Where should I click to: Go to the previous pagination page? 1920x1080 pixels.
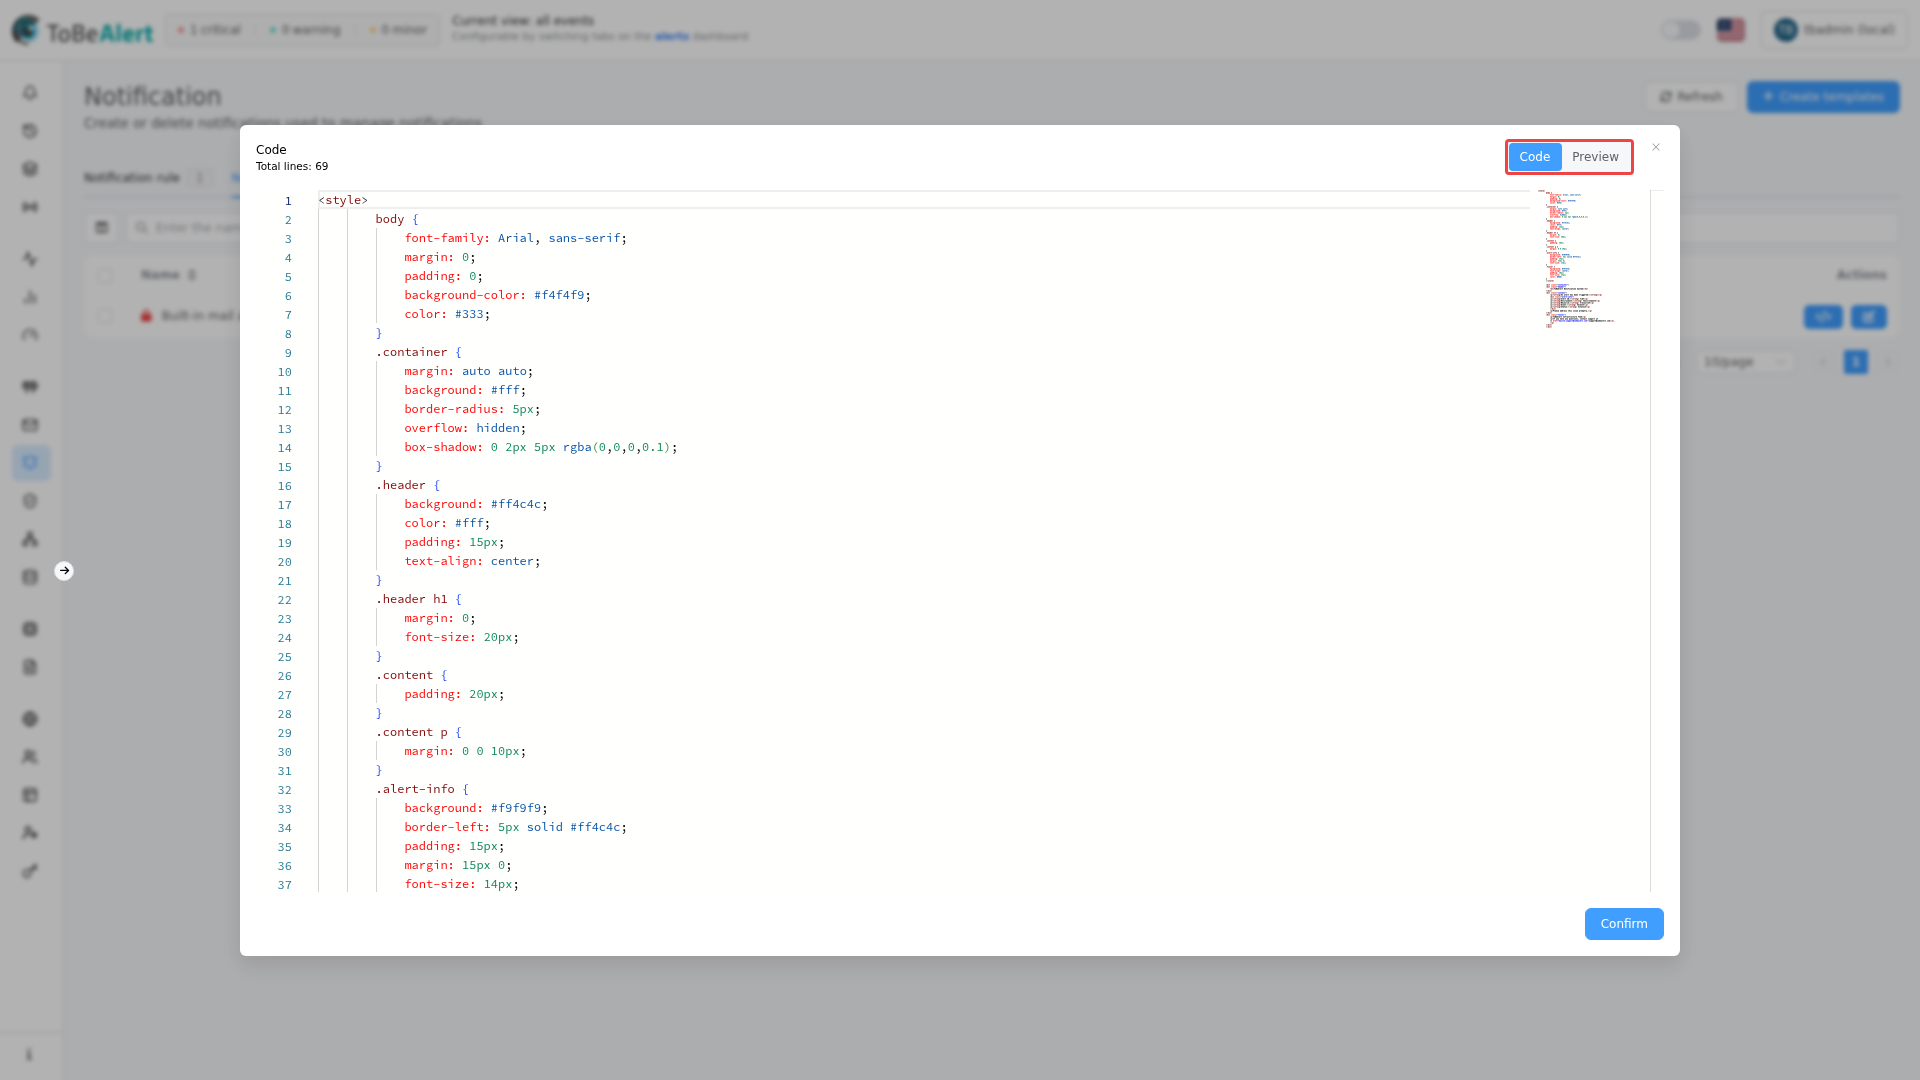[1822, 362]
